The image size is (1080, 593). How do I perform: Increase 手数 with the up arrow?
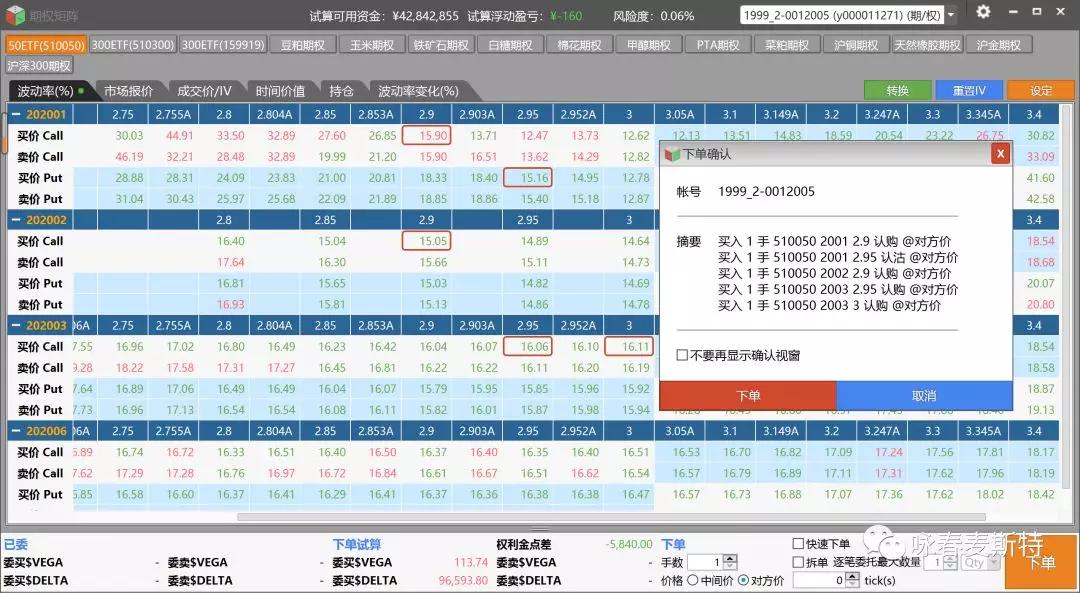point(731,559)
